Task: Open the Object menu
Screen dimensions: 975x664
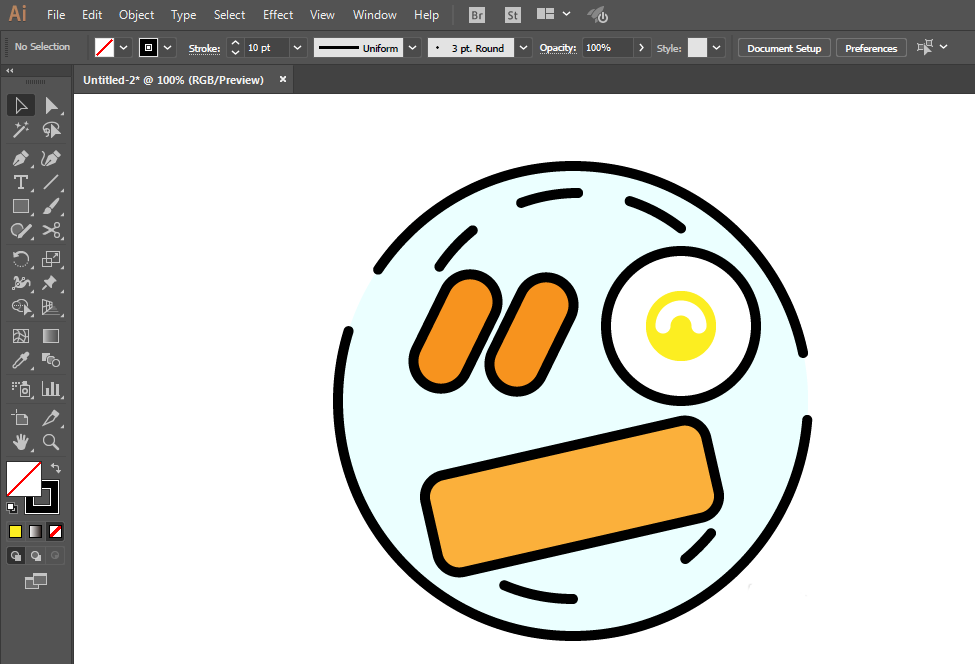Action: [136, 15]
